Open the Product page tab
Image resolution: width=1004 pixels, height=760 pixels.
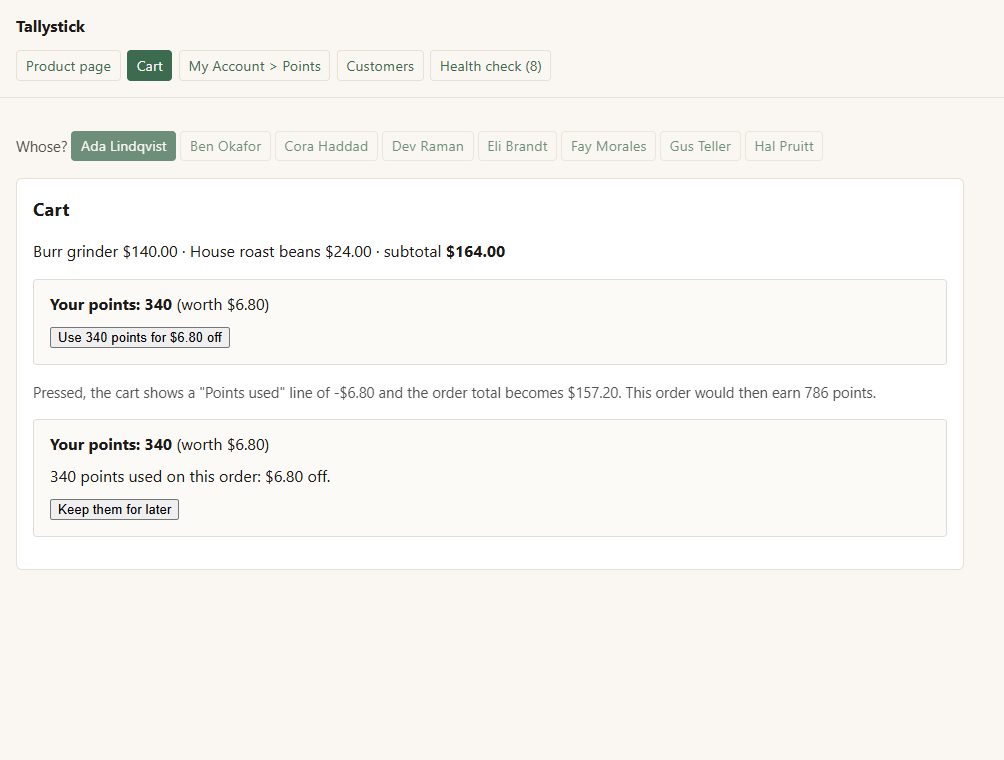click(69, 66)
